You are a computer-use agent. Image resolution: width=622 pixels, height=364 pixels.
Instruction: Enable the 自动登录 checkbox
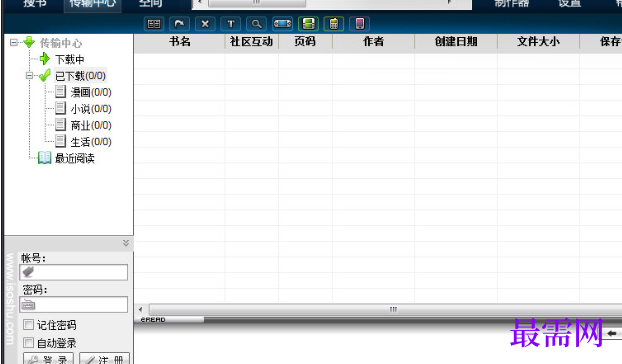coord(28,342)
